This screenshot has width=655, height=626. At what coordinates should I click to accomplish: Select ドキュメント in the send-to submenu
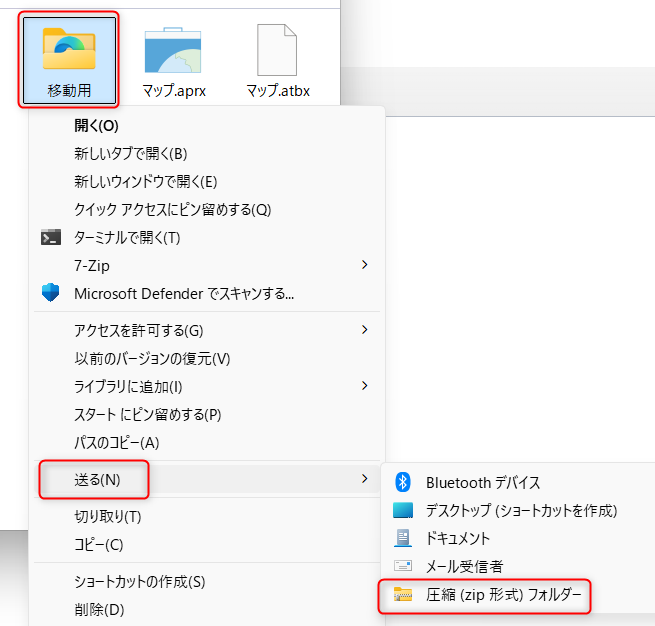click(457, 539)
